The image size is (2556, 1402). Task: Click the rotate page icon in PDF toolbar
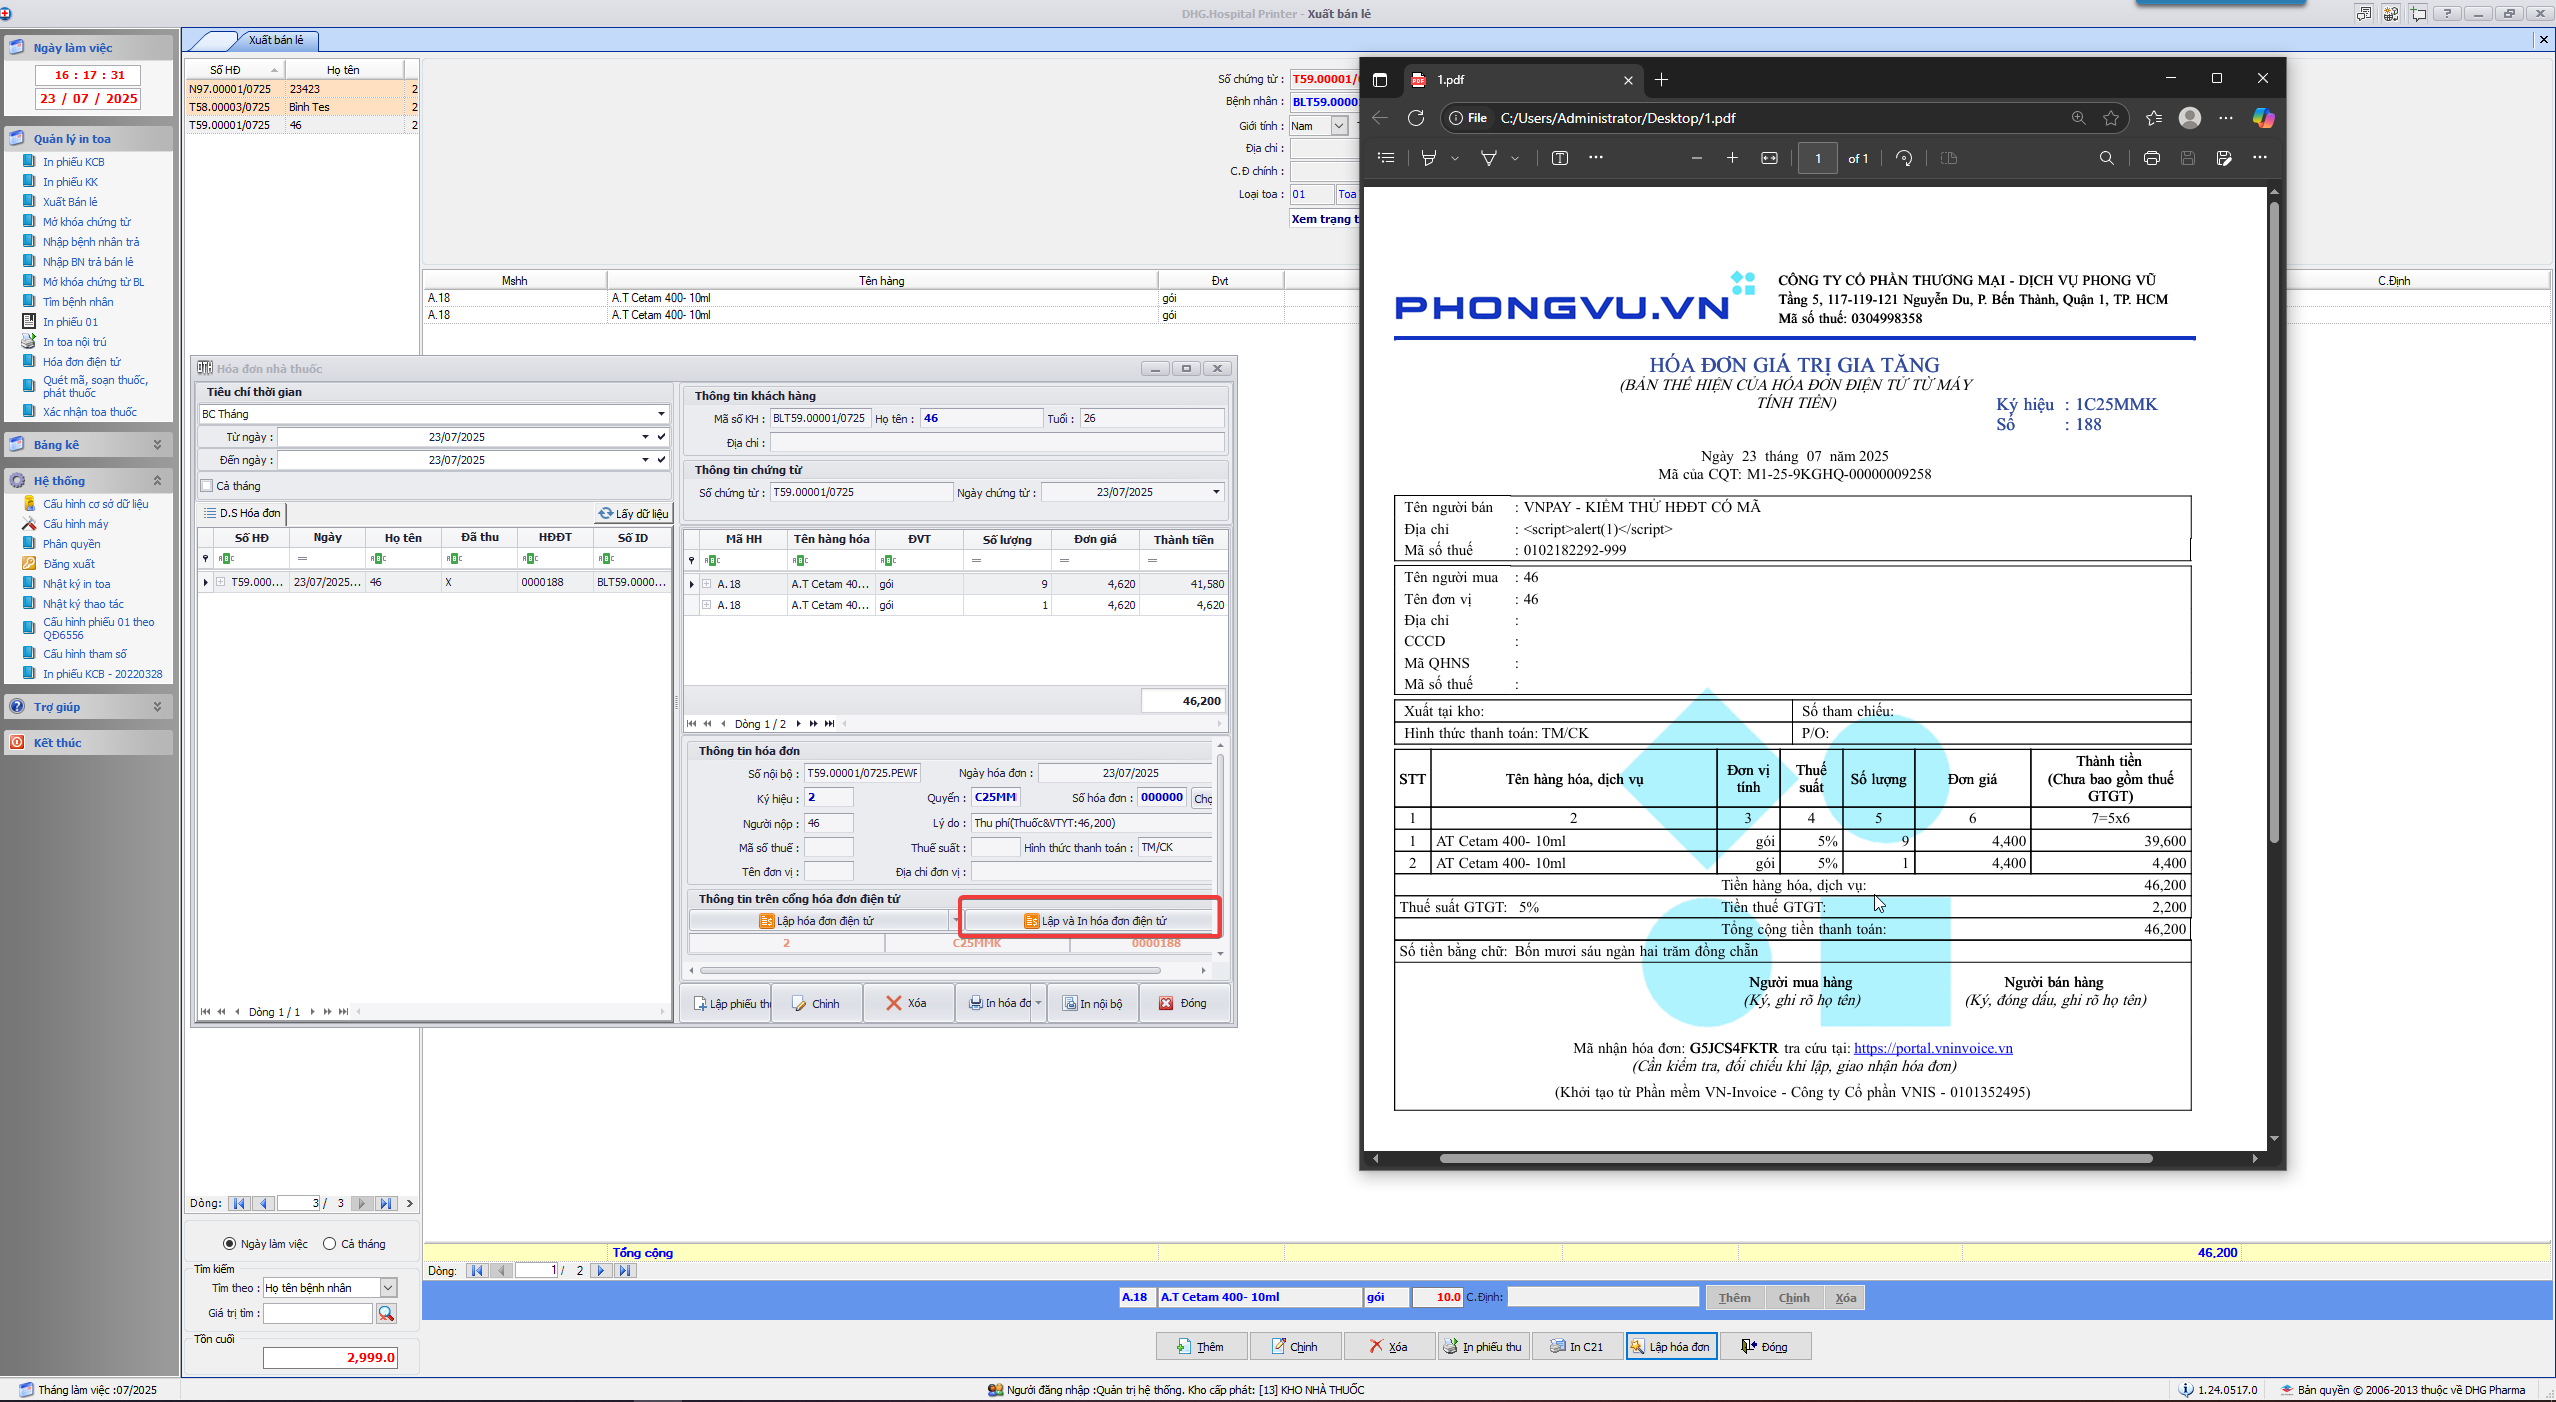(1904, 158)
